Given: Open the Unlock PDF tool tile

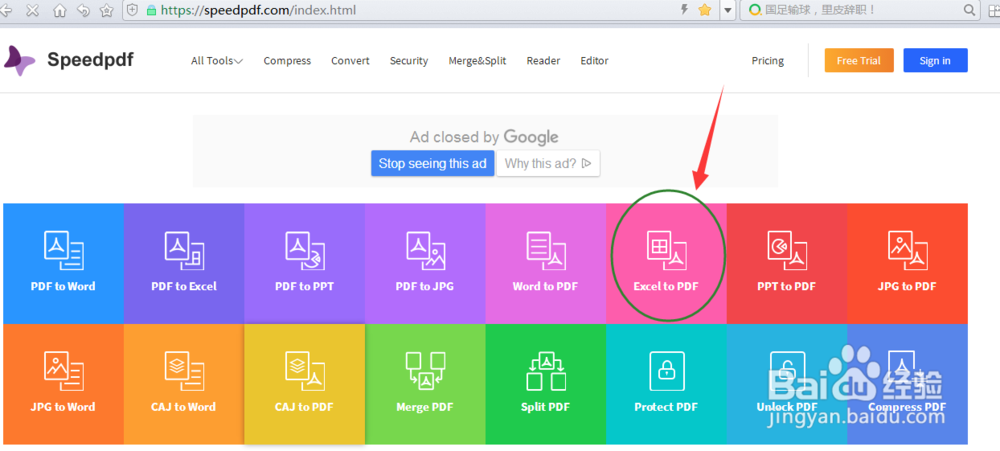Looking at the screenshot, I should coord(786,384).
